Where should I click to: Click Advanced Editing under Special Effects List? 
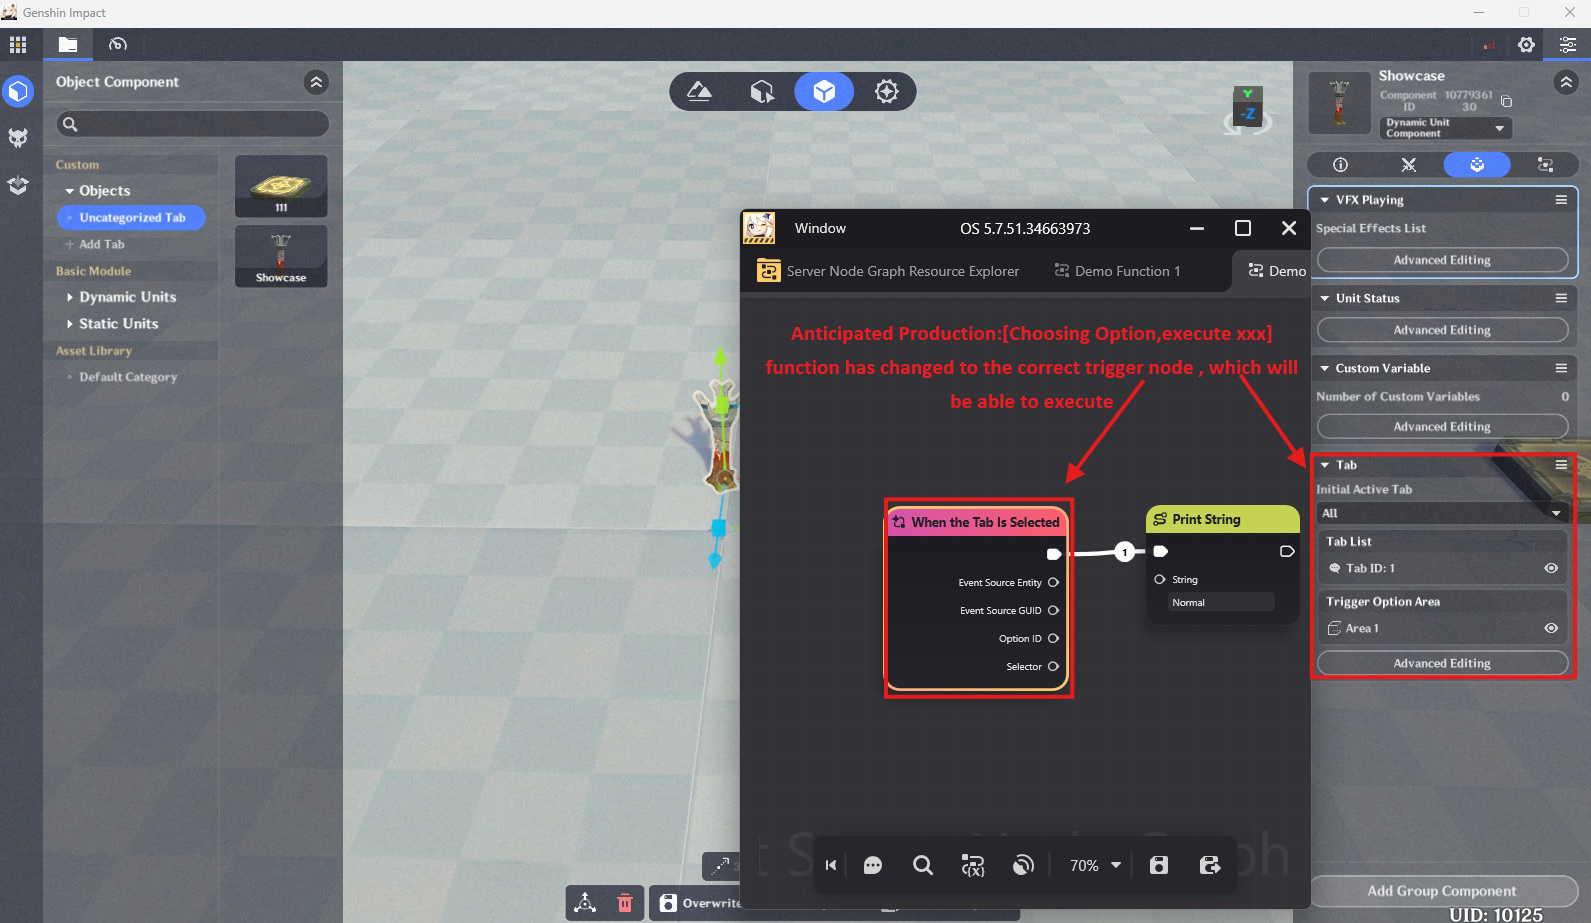click(x=1442, y=260)
